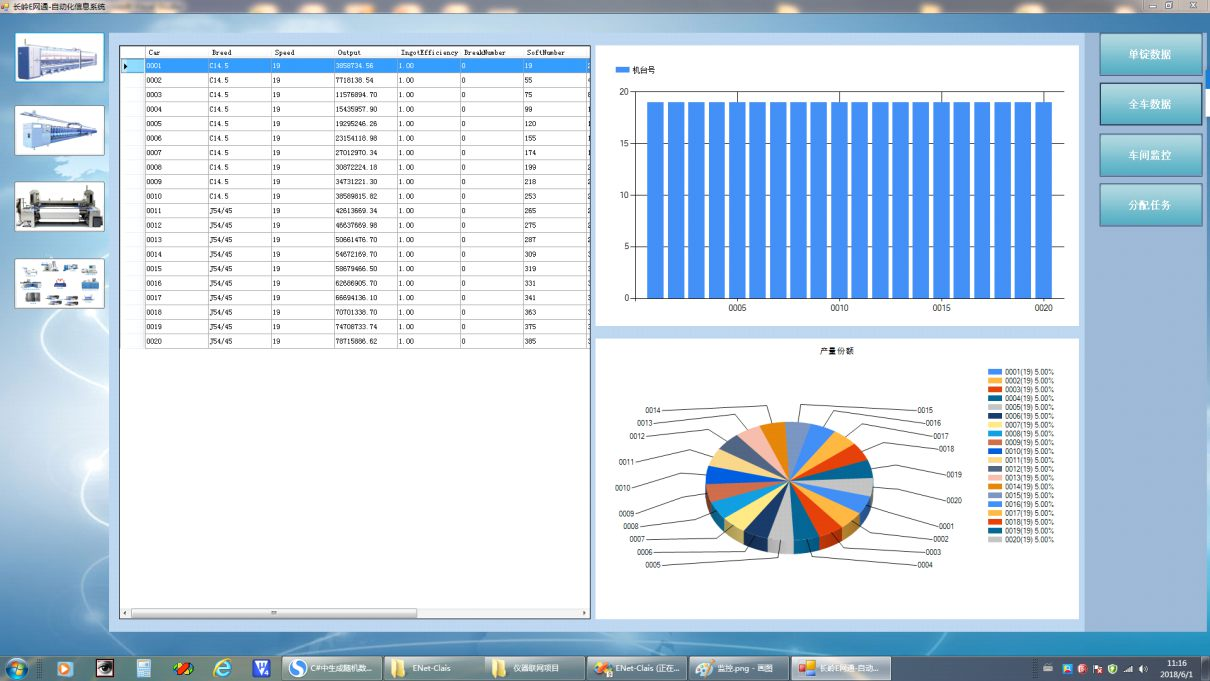Image resolution: width=1210 pixels, height=681 pixels.
Task: Launch Internet Explorer from the taskbar
Action: point(222,668)
